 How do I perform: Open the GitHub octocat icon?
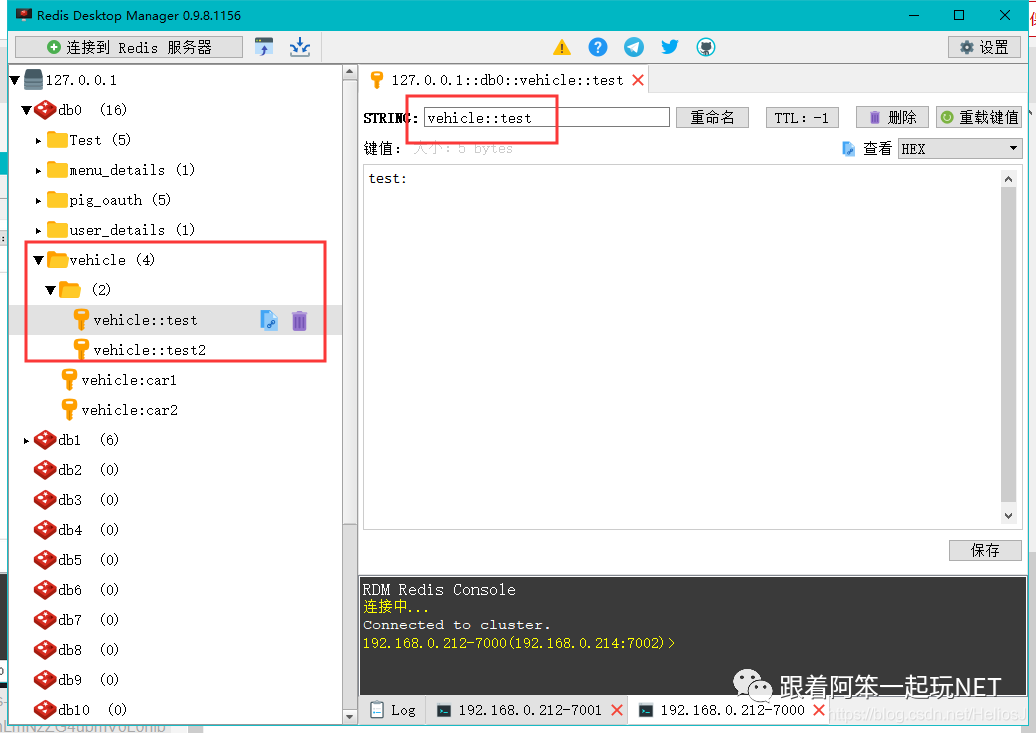[x=706, y=47]
